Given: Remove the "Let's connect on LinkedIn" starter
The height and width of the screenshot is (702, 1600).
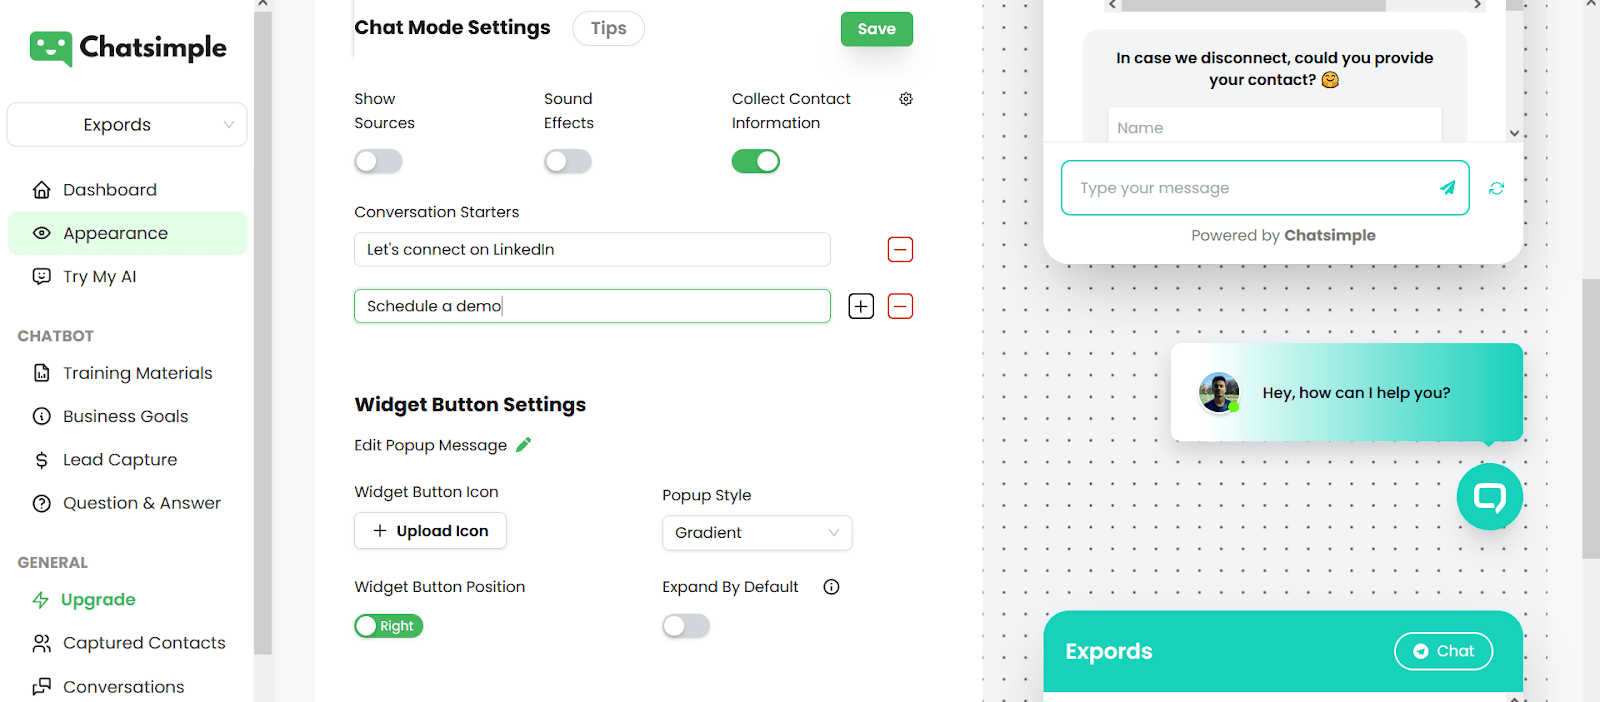Looking at the screenshot, I should click(900, 250).
